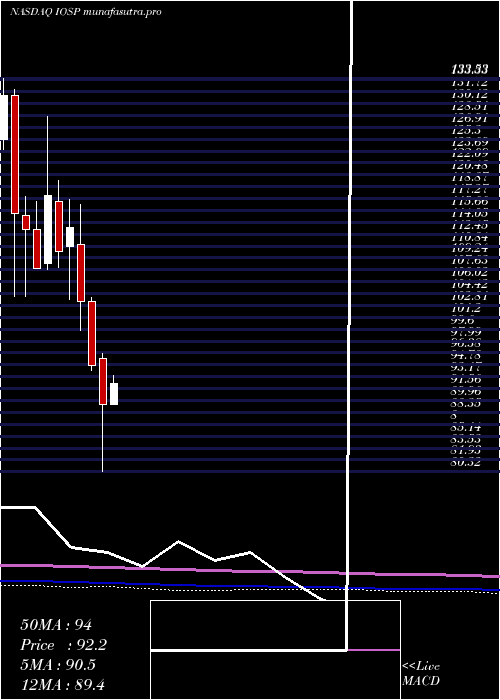Click the 126.91 price axis label
The image size is (500, 700).
470,119
